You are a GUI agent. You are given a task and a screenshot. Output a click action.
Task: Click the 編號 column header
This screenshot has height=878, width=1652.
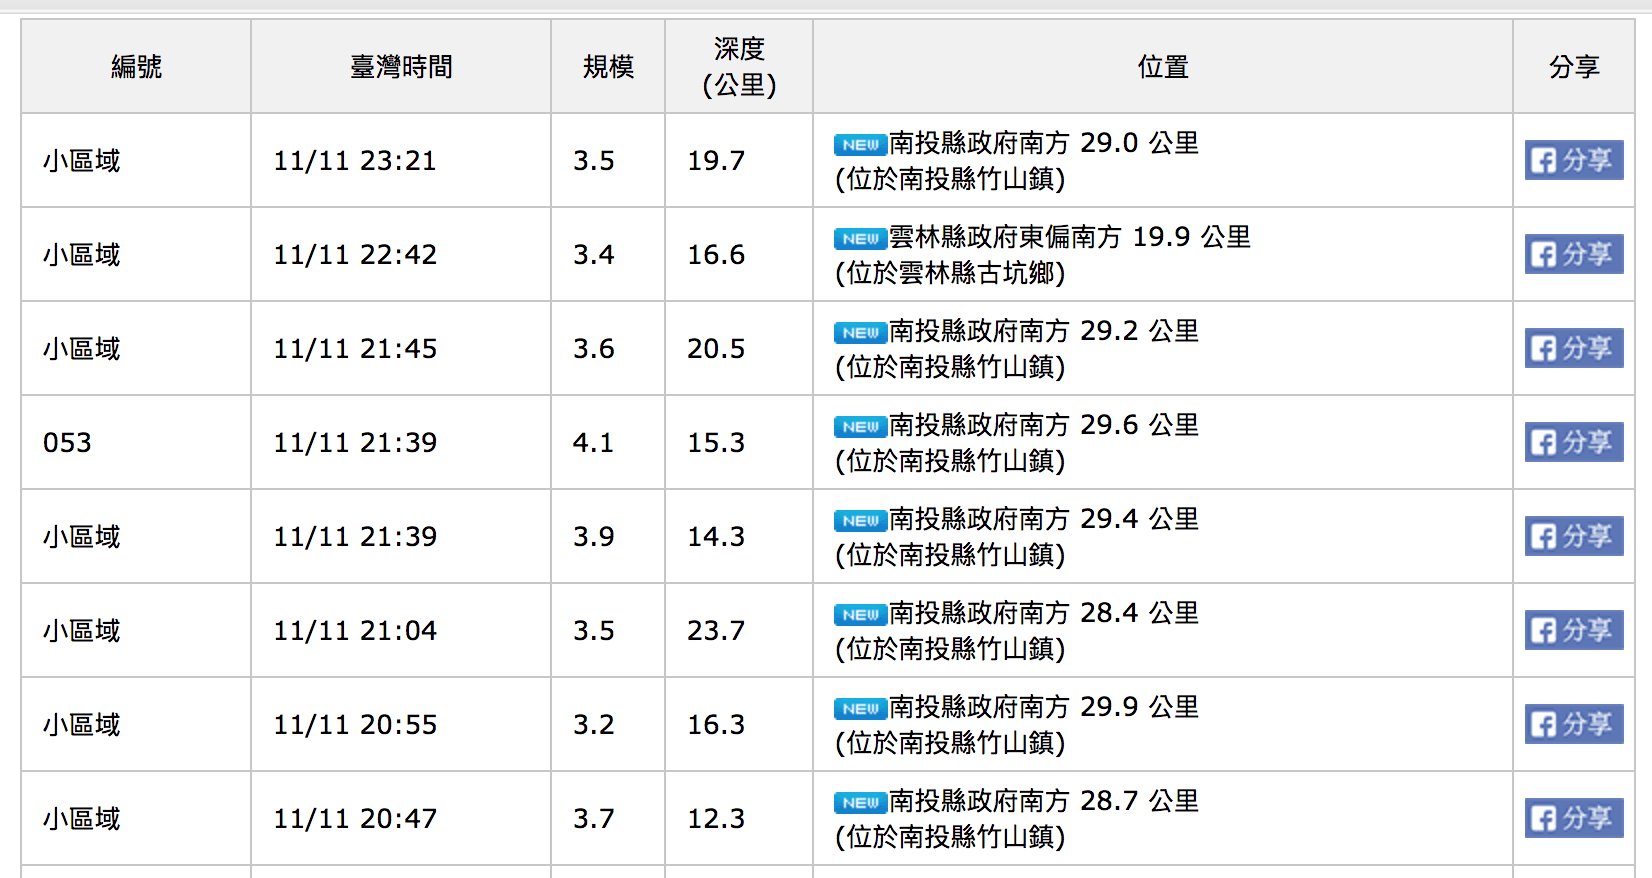pyautogui.click(x=136, y=66)
